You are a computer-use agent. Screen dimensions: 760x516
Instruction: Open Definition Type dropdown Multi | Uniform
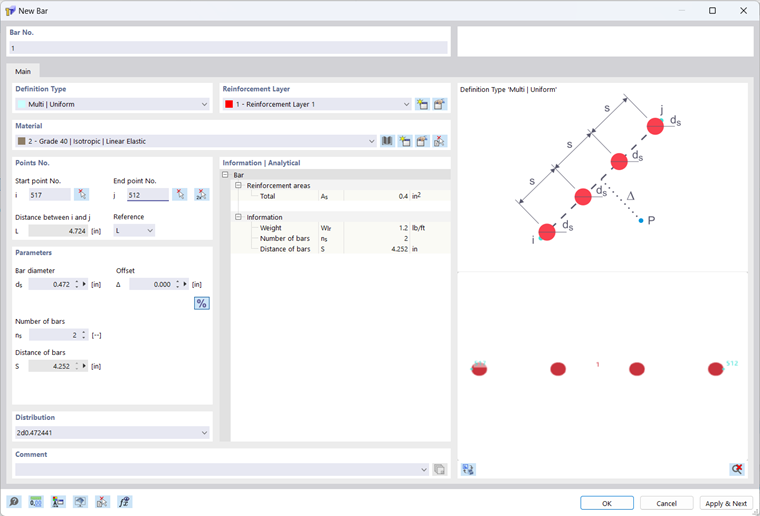(112, 104)
